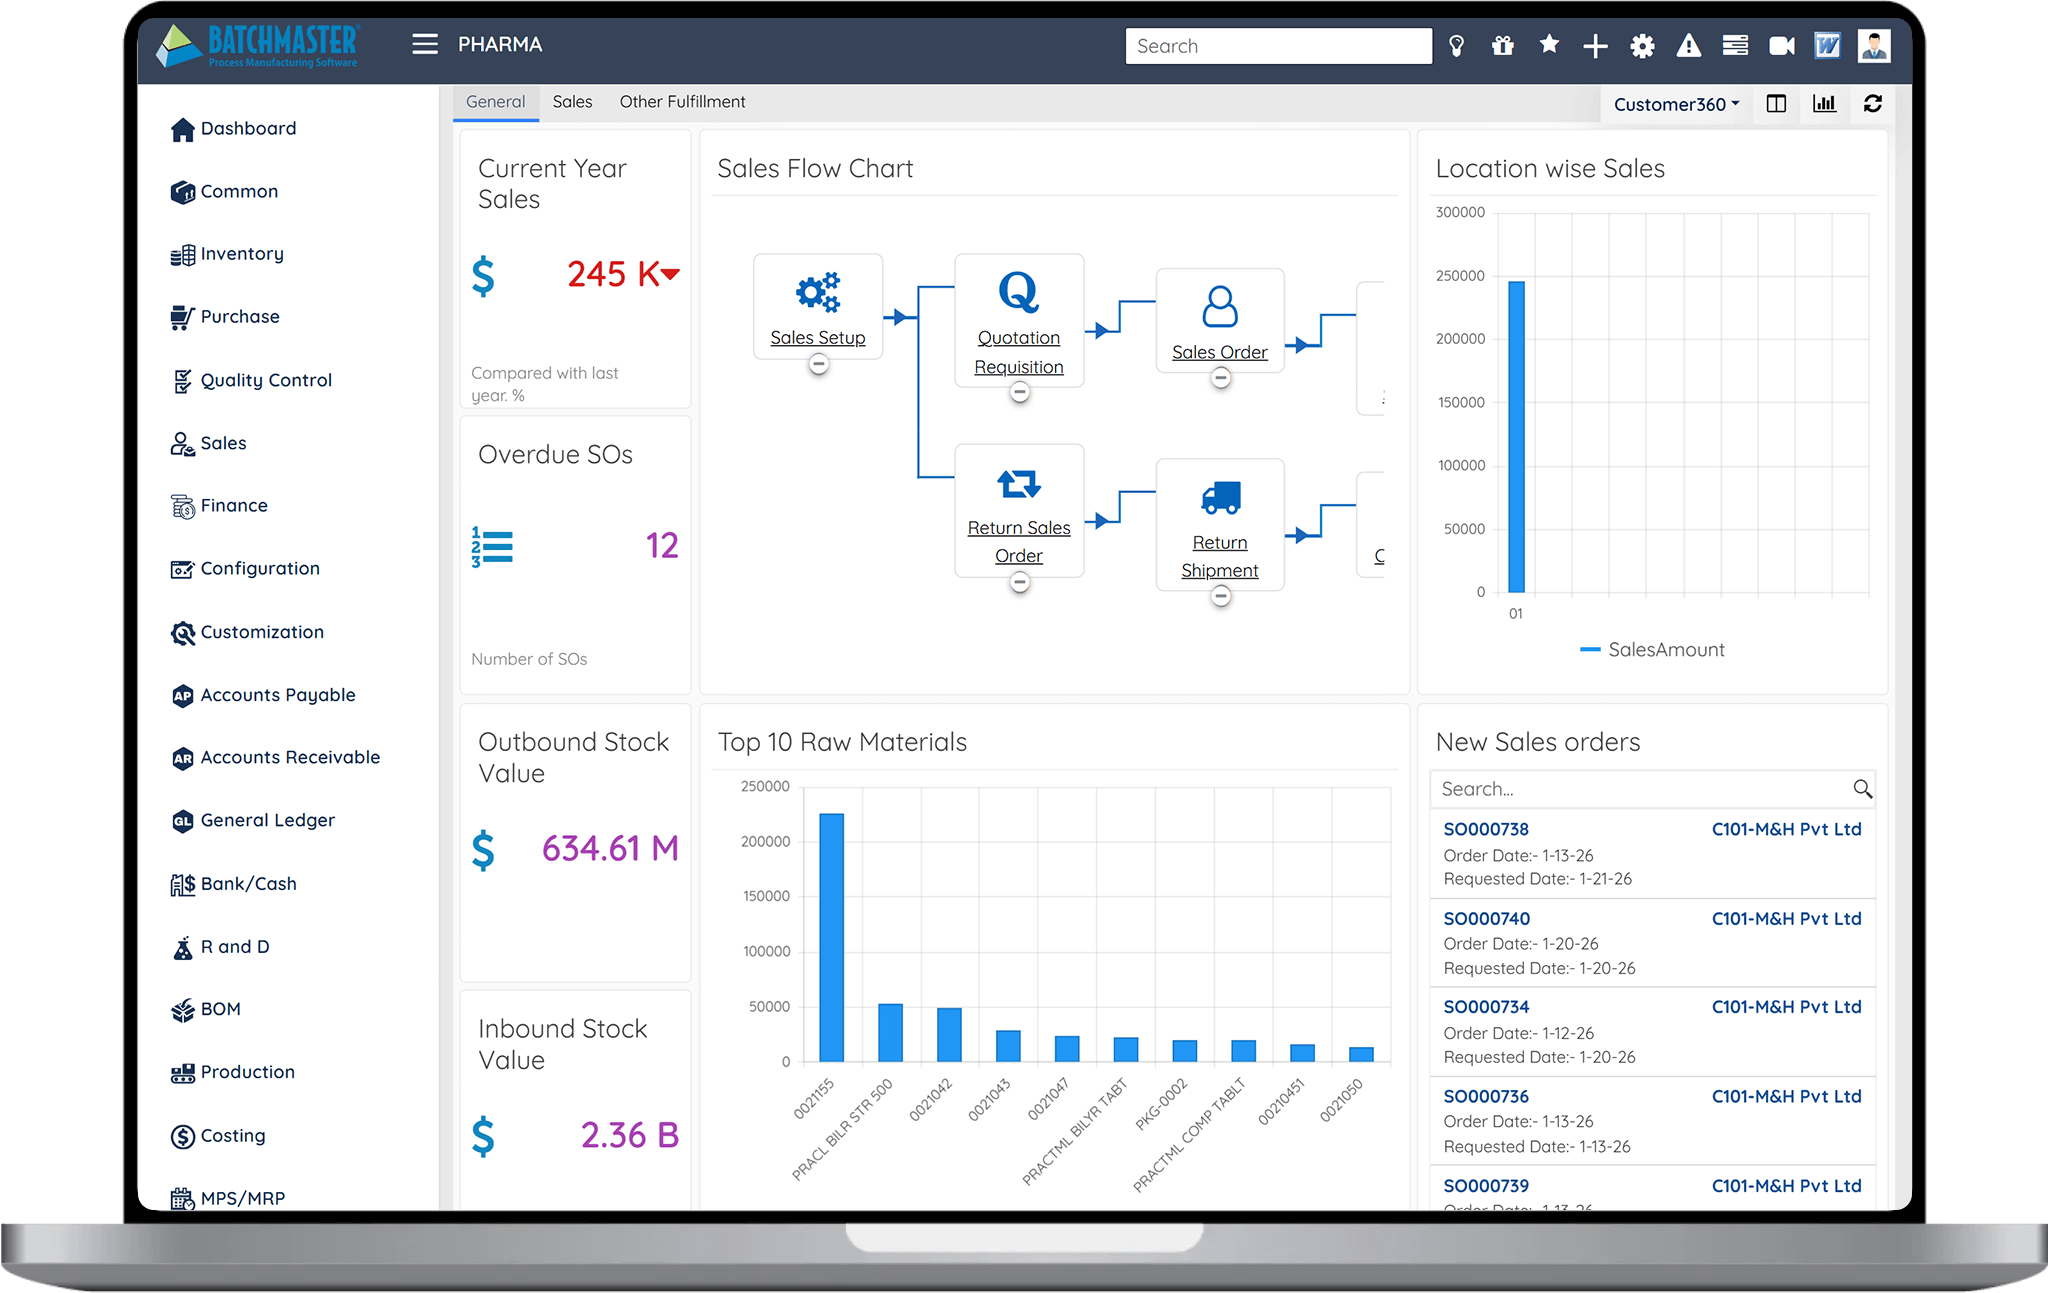
Task: Open Quality Control in the sidebar
Action: pyautogui.click(x=265, y=380)
